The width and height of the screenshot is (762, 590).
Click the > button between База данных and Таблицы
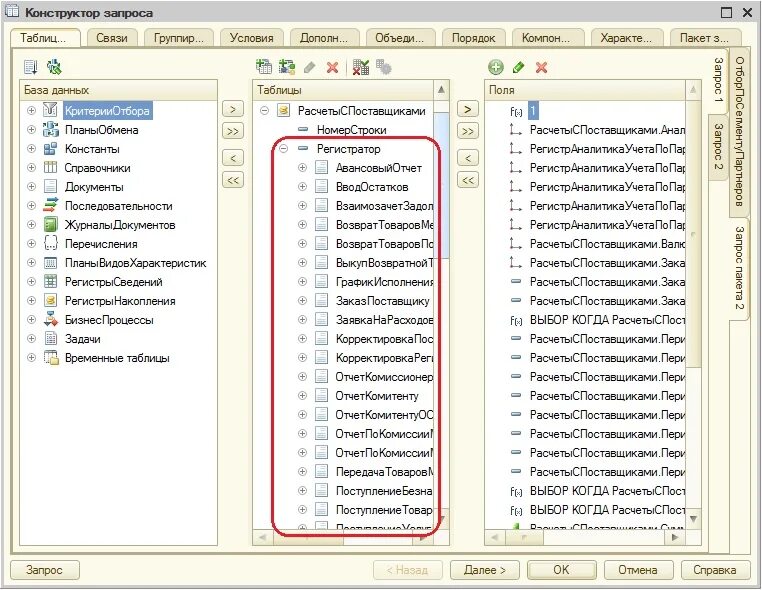coord(233,109)
